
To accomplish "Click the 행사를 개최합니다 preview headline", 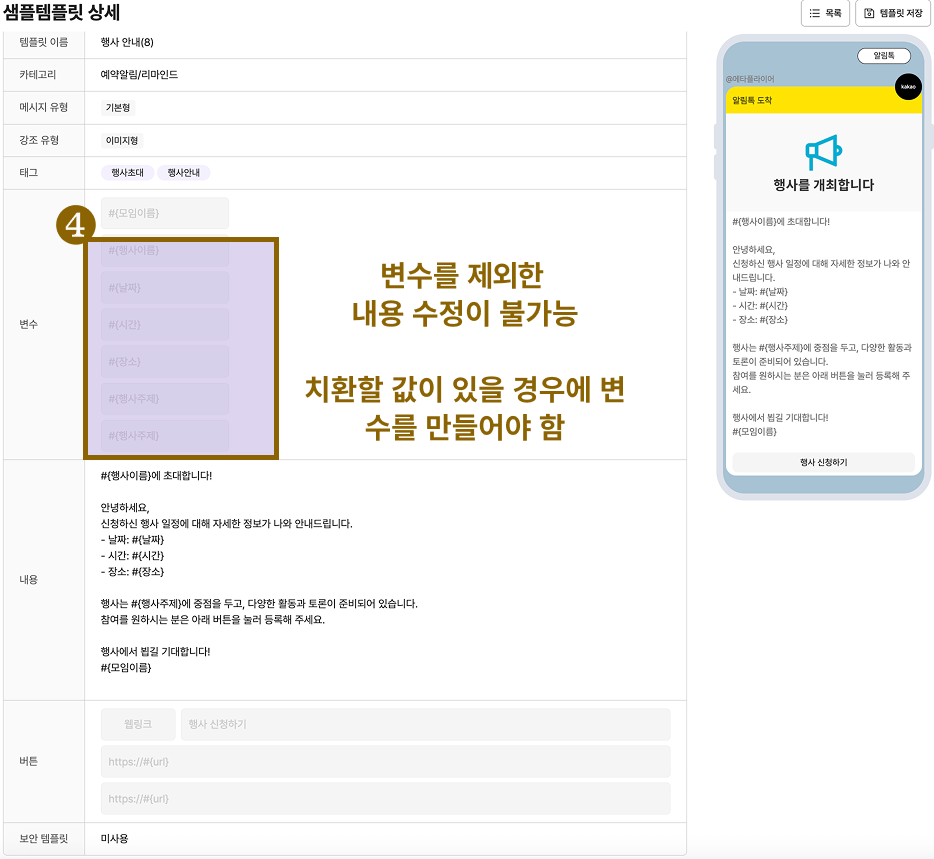I will tap(823, 185).
